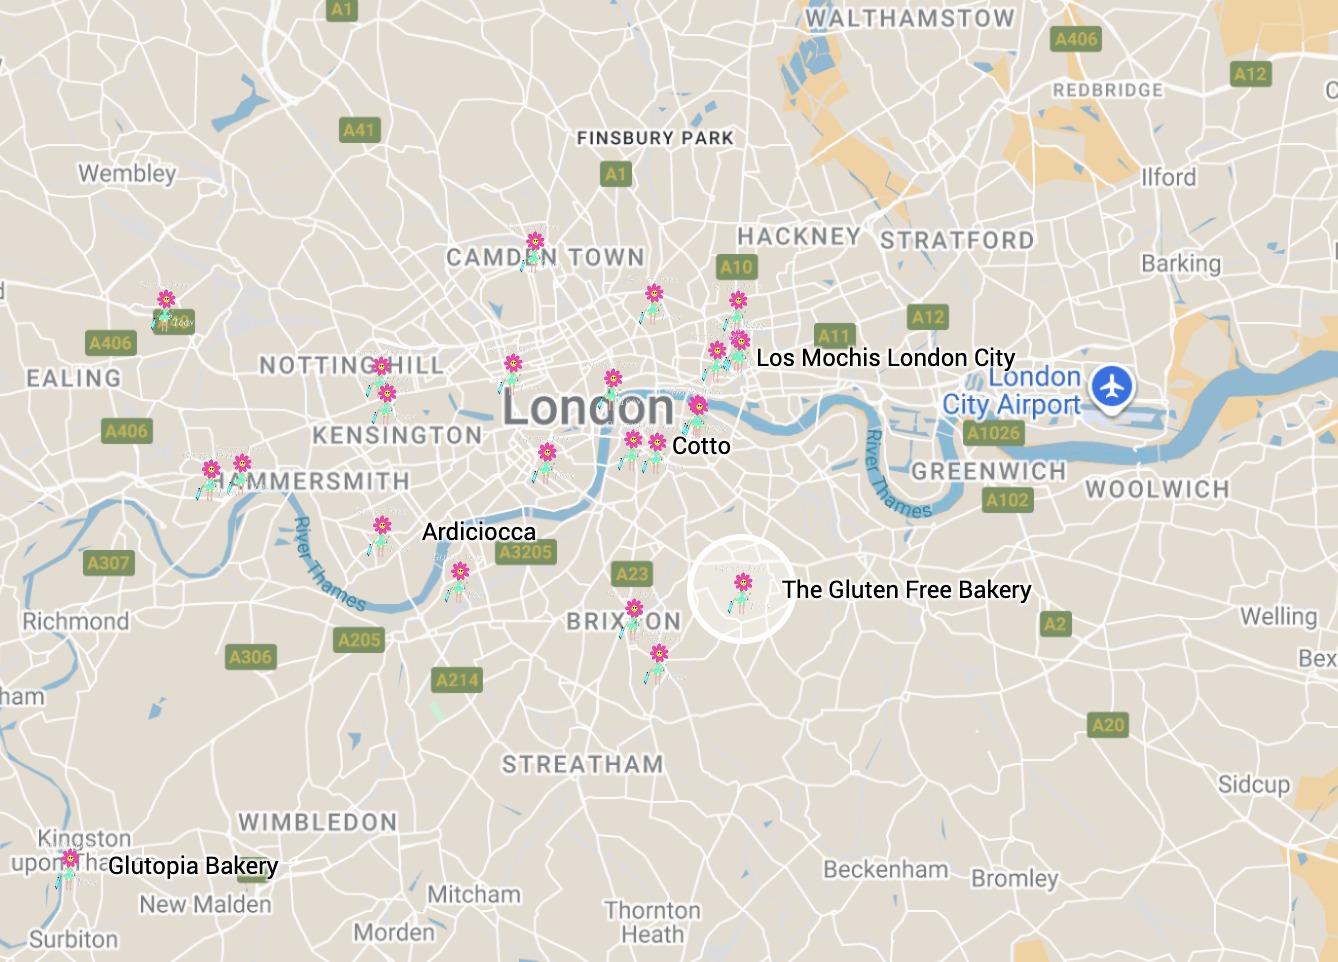Select the large London city label
This screenshot has width=1338, height=962.
pyautogui.click(x=588, y=407)
